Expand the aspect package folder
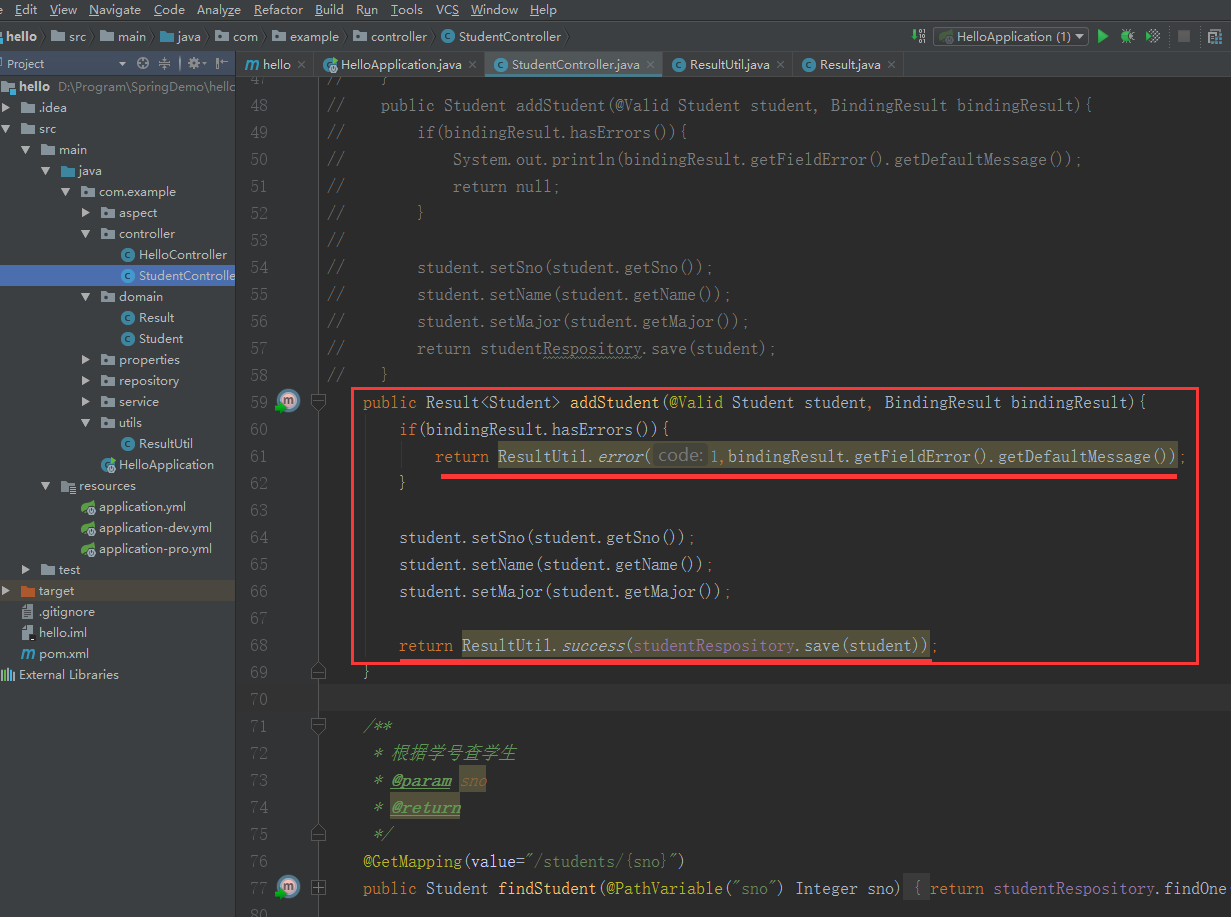This screenshot has width=1231, height=917. tap(87, 213)
